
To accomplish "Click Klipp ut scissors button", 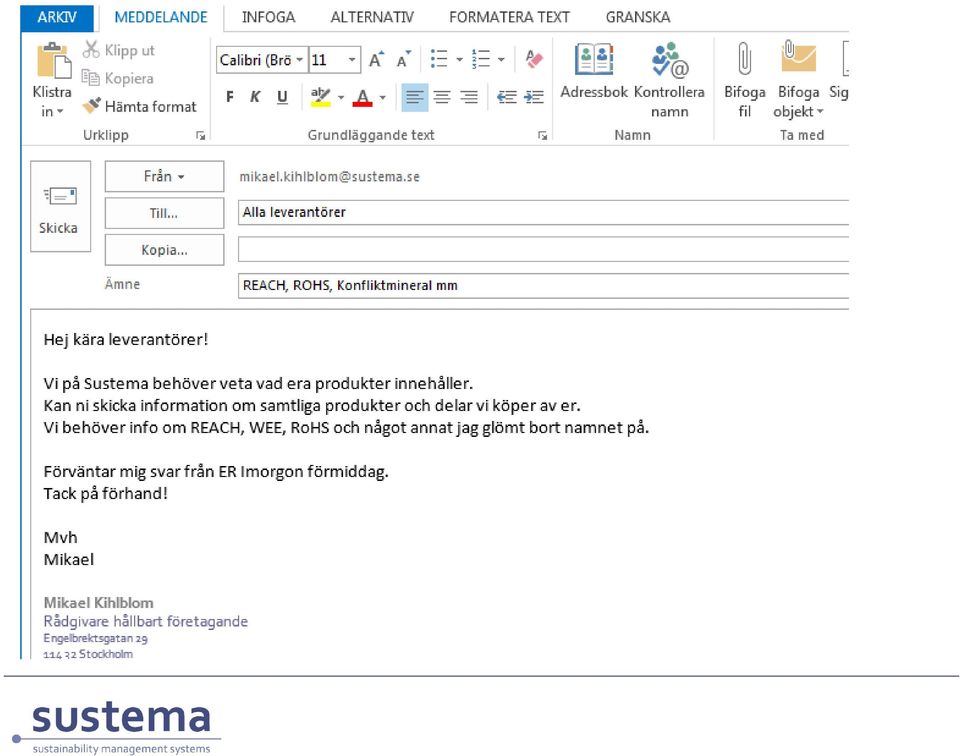I will click(x=118, y=50).
